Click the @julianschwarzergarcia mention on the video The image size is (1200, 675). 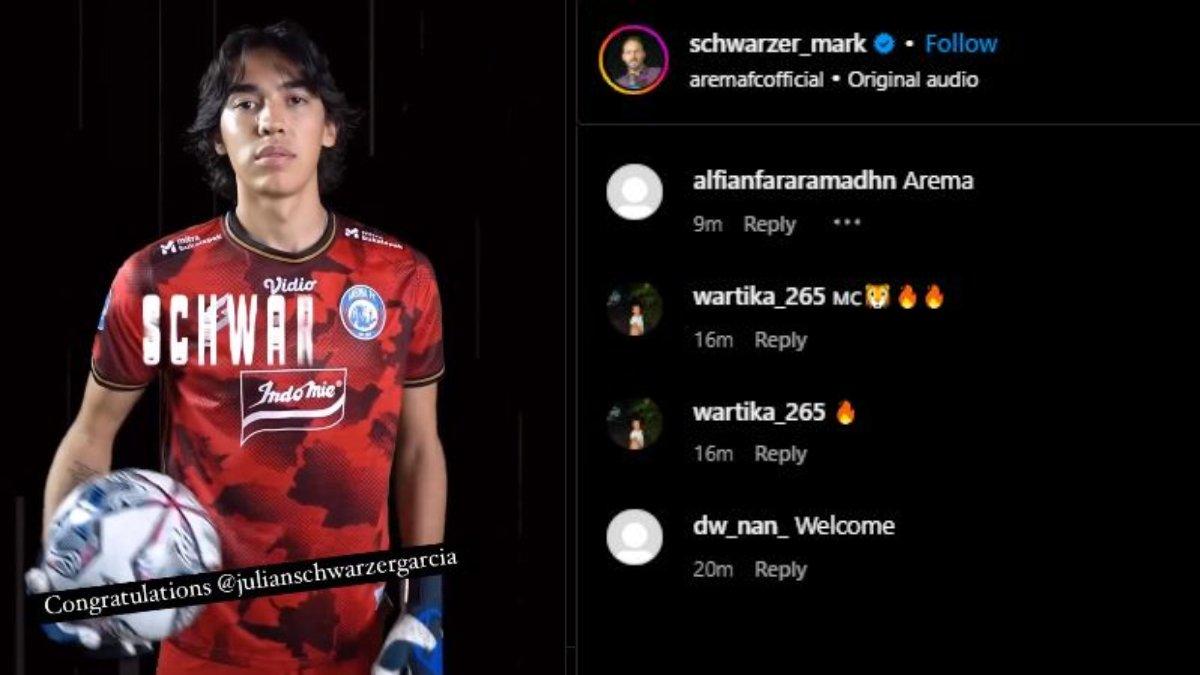336,573
